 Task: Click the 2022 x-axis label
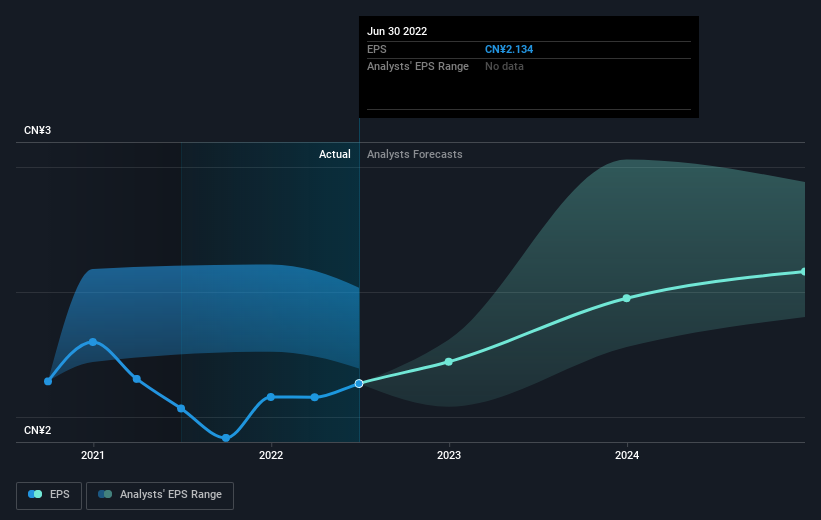(271, 455)
